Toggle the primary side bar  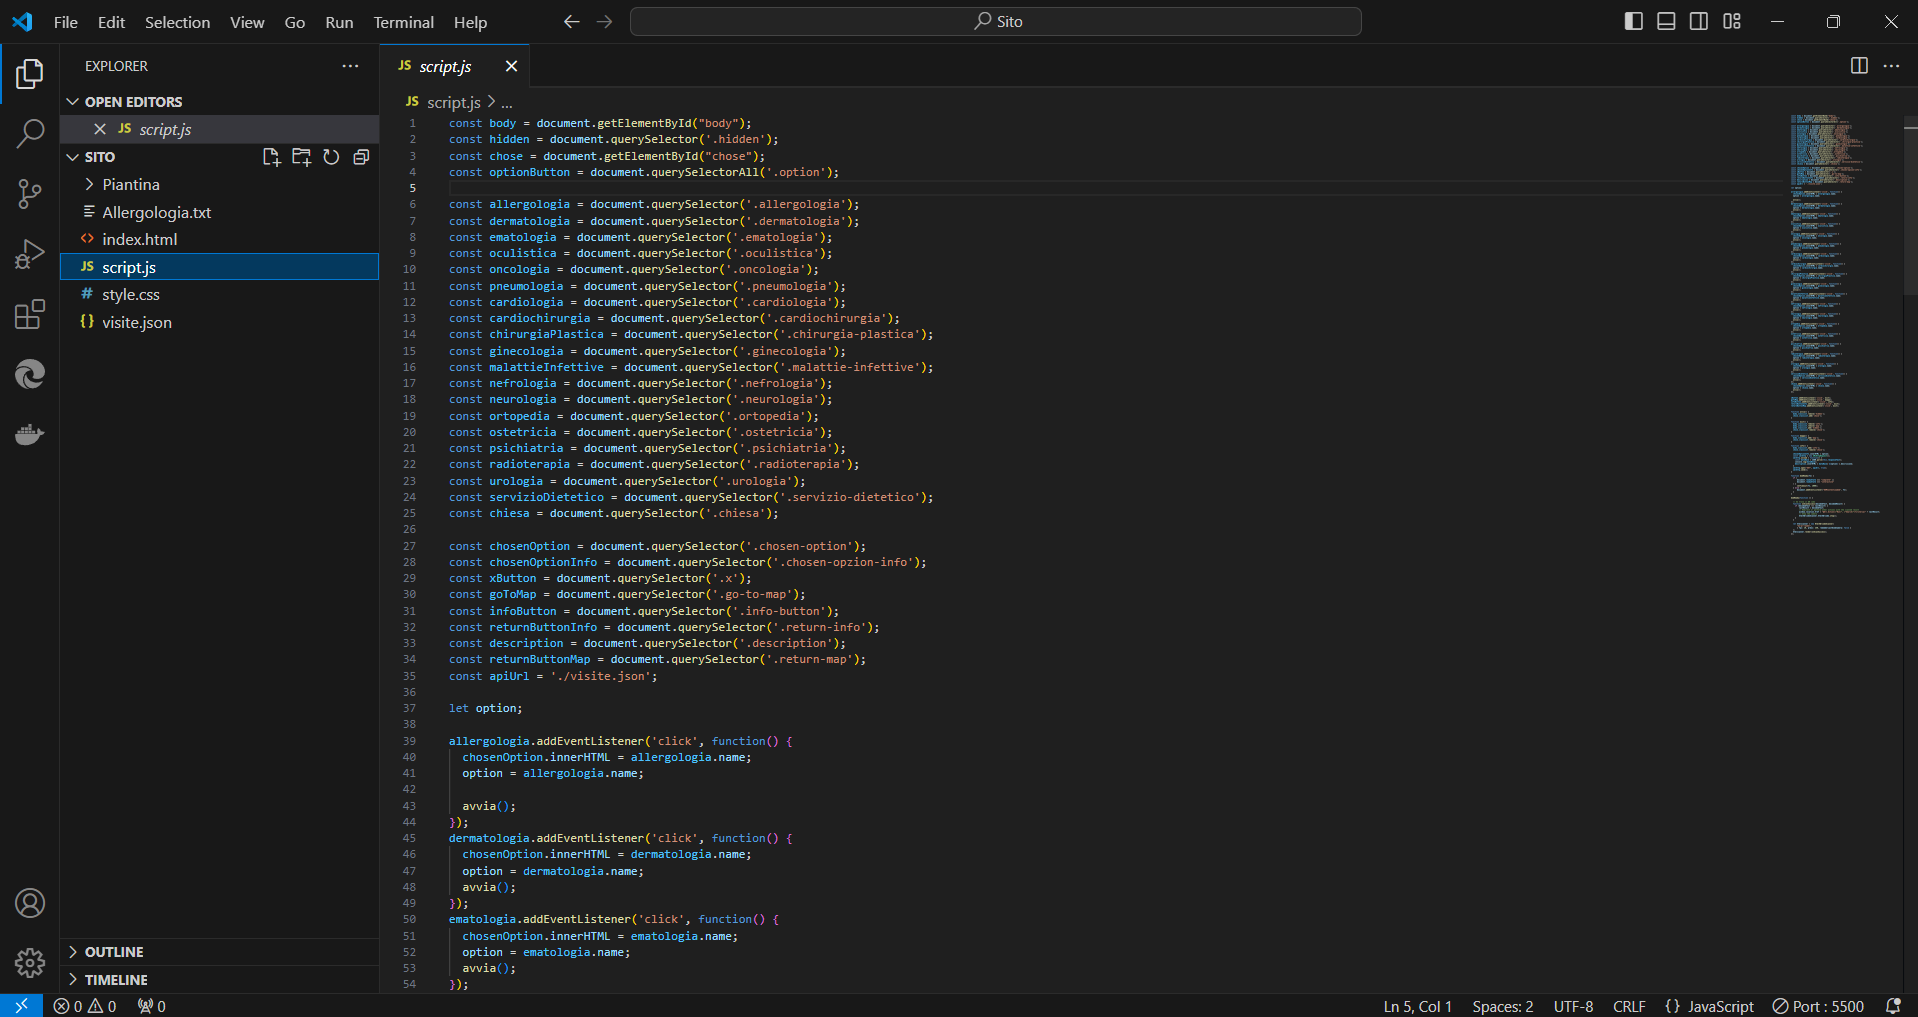1634,21
